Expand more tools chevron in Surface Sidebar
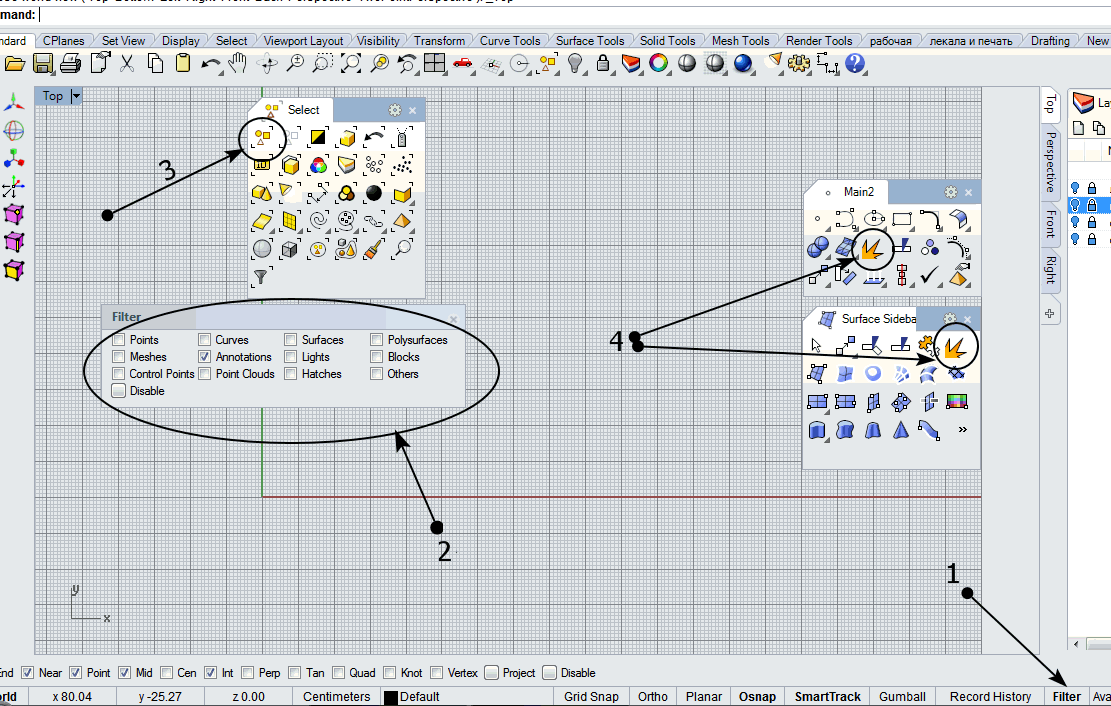 click(962, 430)
